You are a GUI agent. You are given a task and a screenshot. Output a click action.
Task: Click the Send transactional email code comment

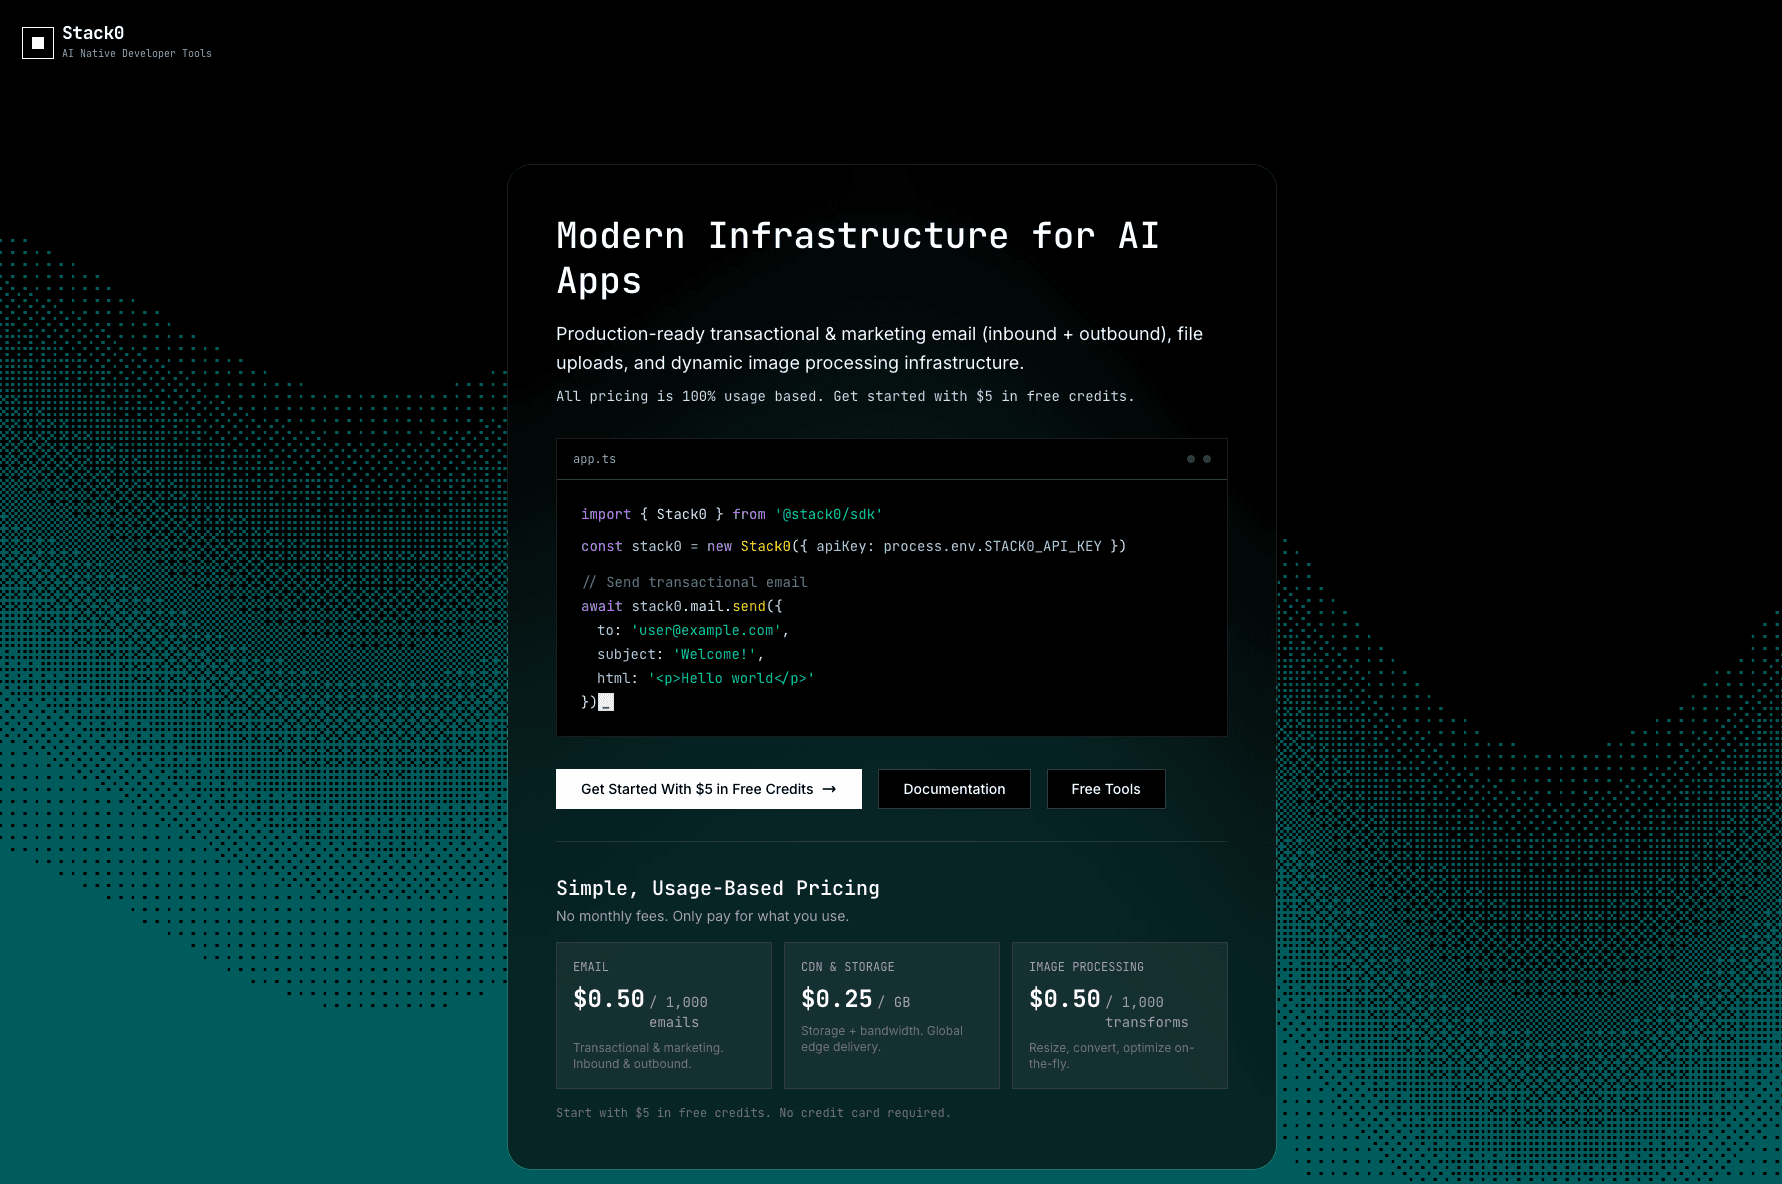695,582
